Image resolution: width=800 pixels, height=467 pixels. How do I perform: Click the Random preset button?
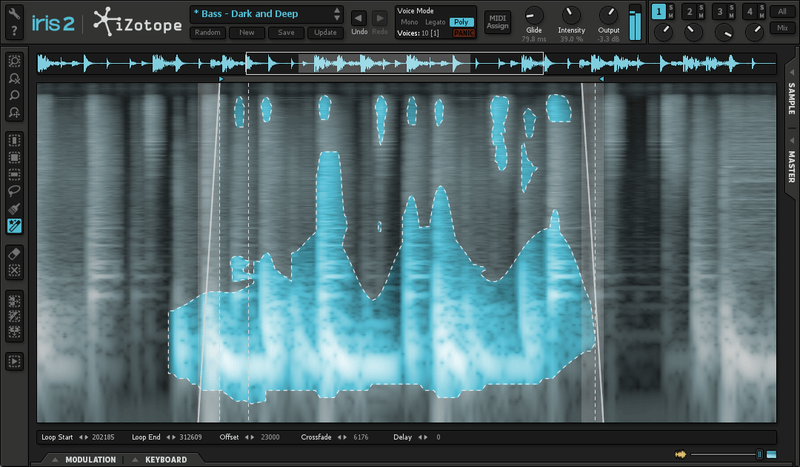click(207, 32)
